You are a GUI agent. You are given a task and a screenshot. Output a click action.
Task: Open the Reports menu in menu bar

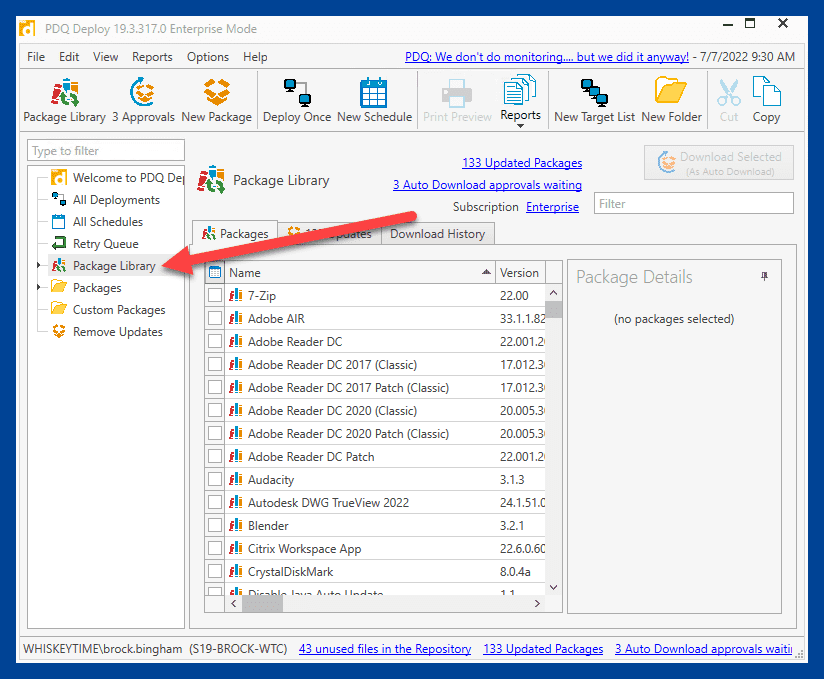152,57
